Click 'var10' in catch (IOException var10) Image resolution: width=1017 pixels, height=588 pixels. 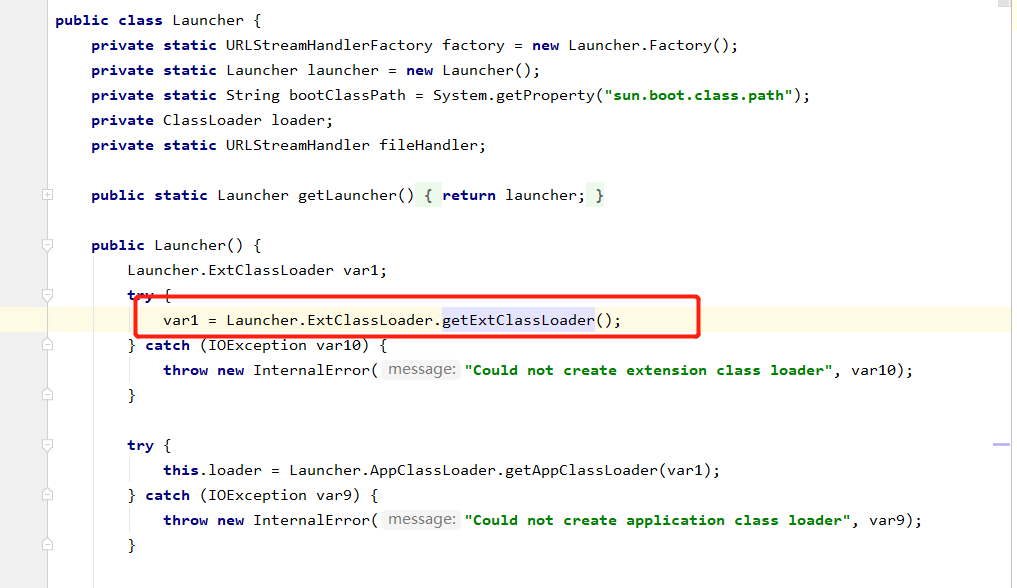pos(338,346)
